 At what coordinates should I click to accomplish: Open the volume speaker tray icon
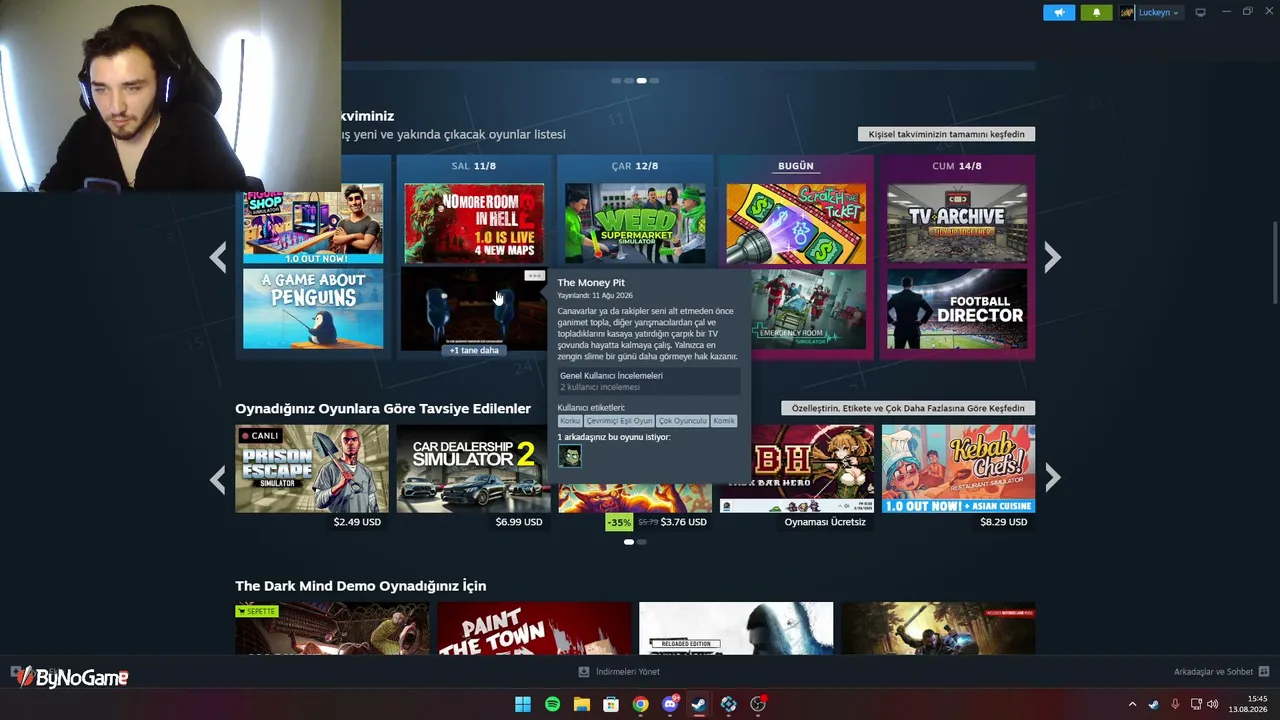(1213, 704)
